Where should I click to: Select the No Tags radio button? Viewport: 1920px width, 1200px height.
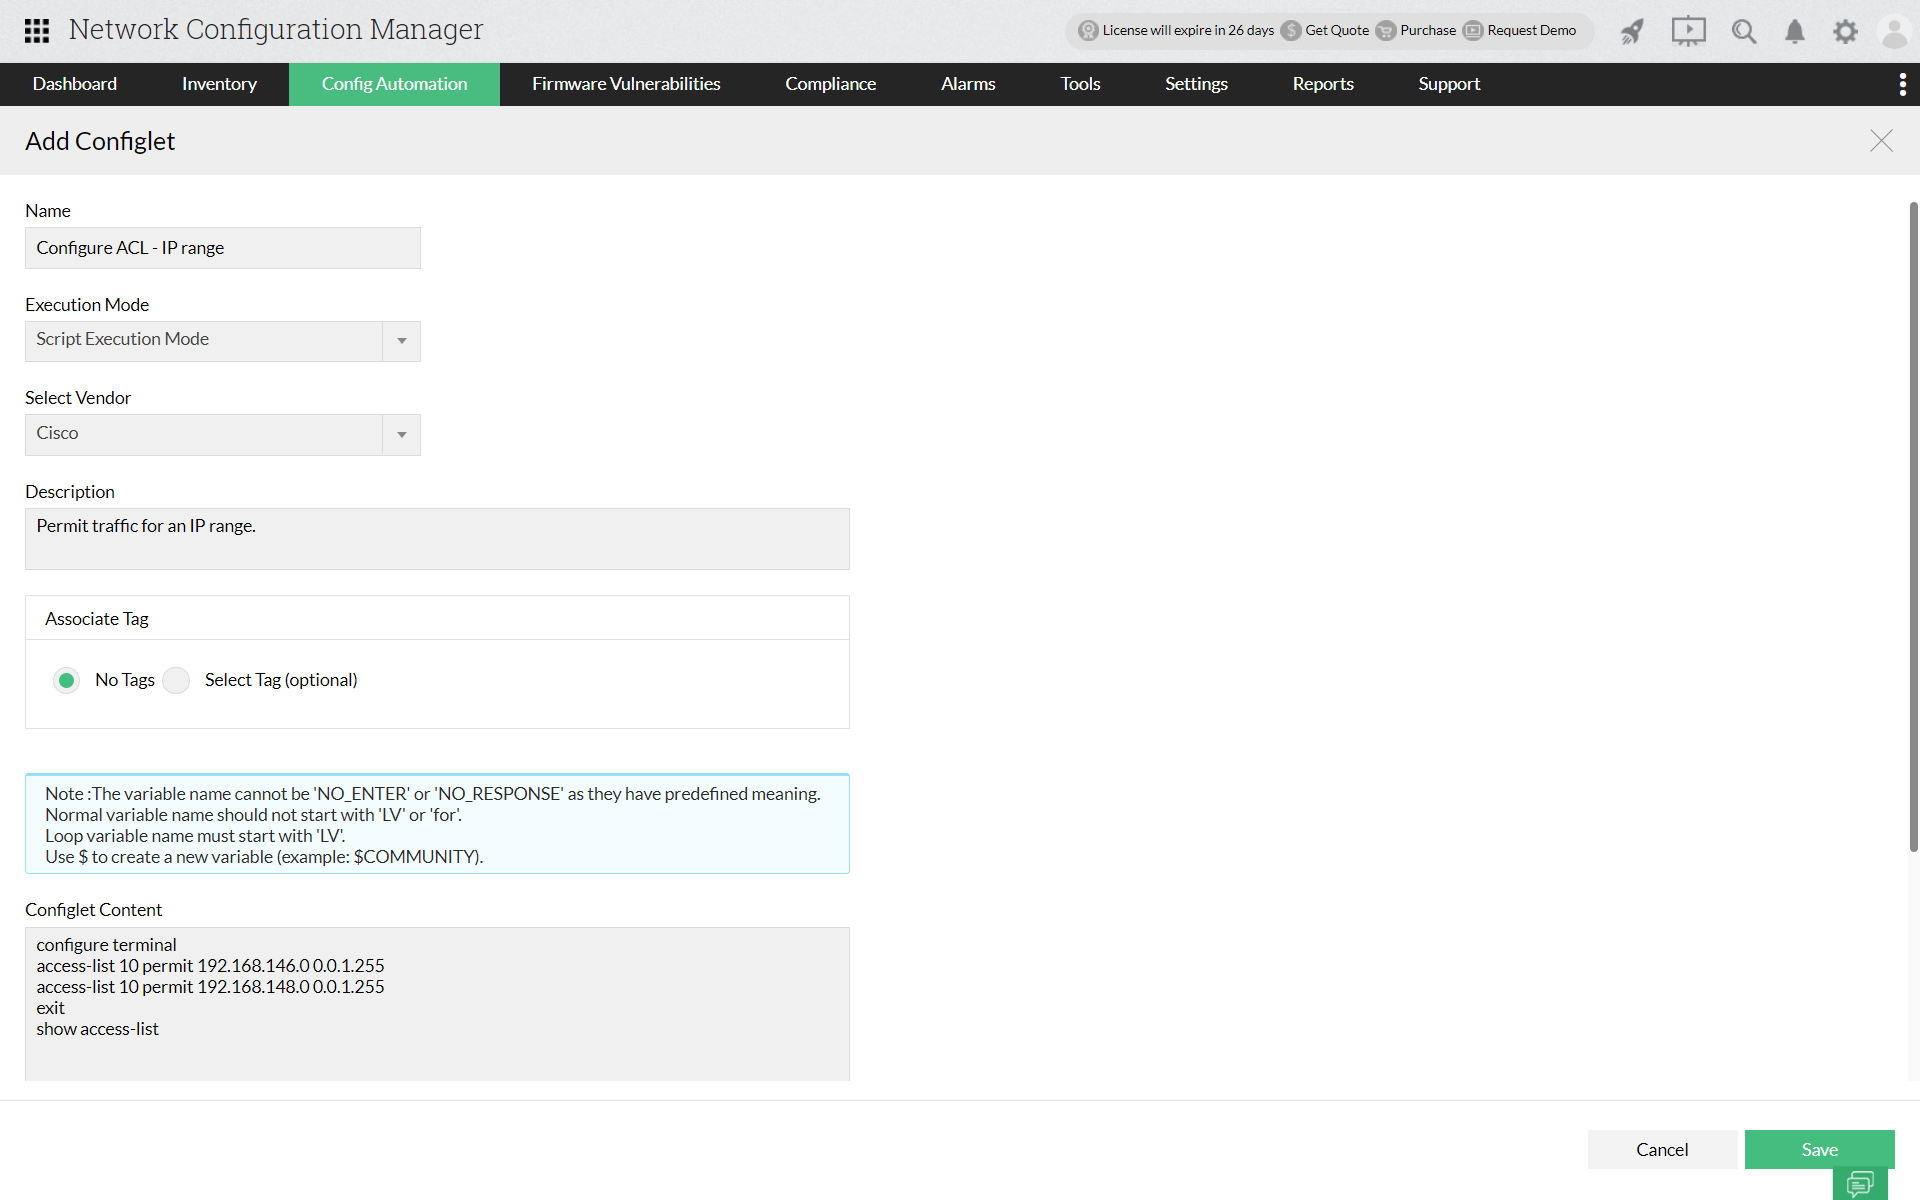pyautogui.click(x=66, y=680)
